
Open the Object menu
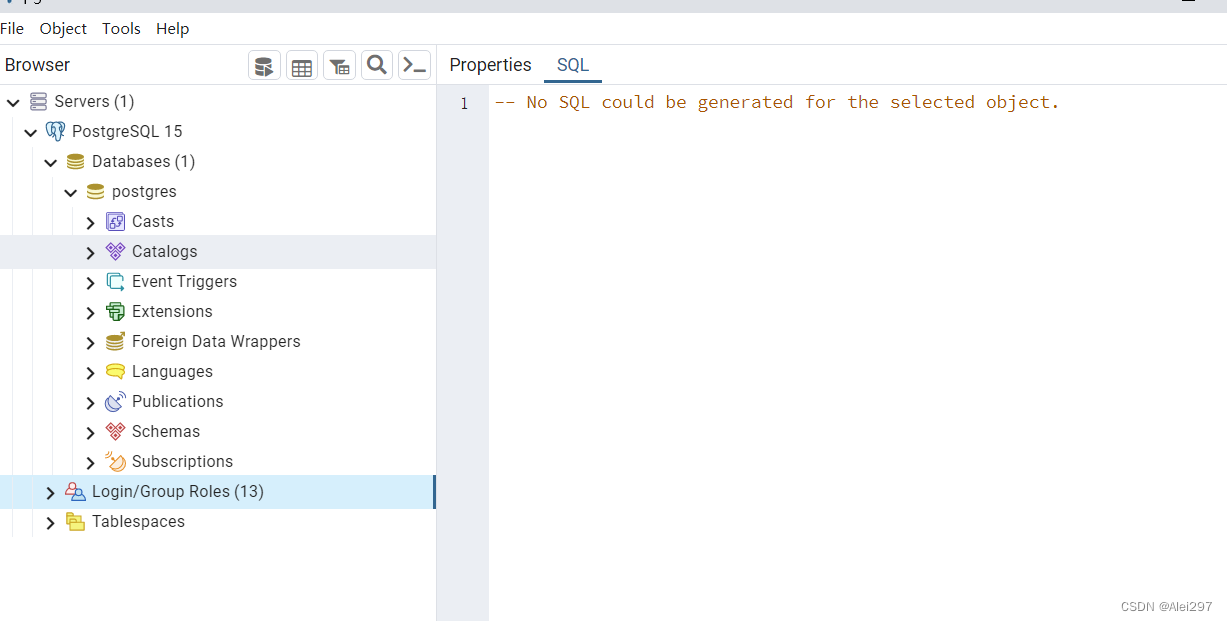point(63,29)
